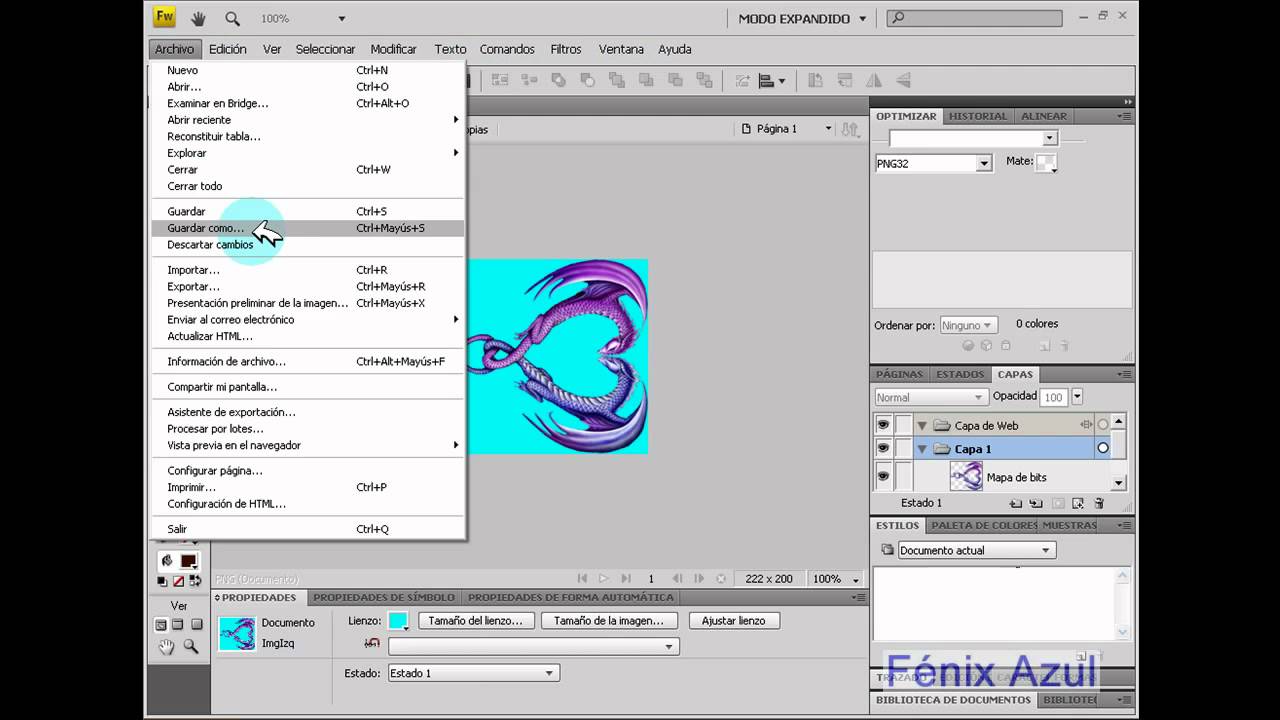Screen dimensions: 1280x720
Task: Click the default stroke and fill colors icon
Action: (x=162, y=581)
